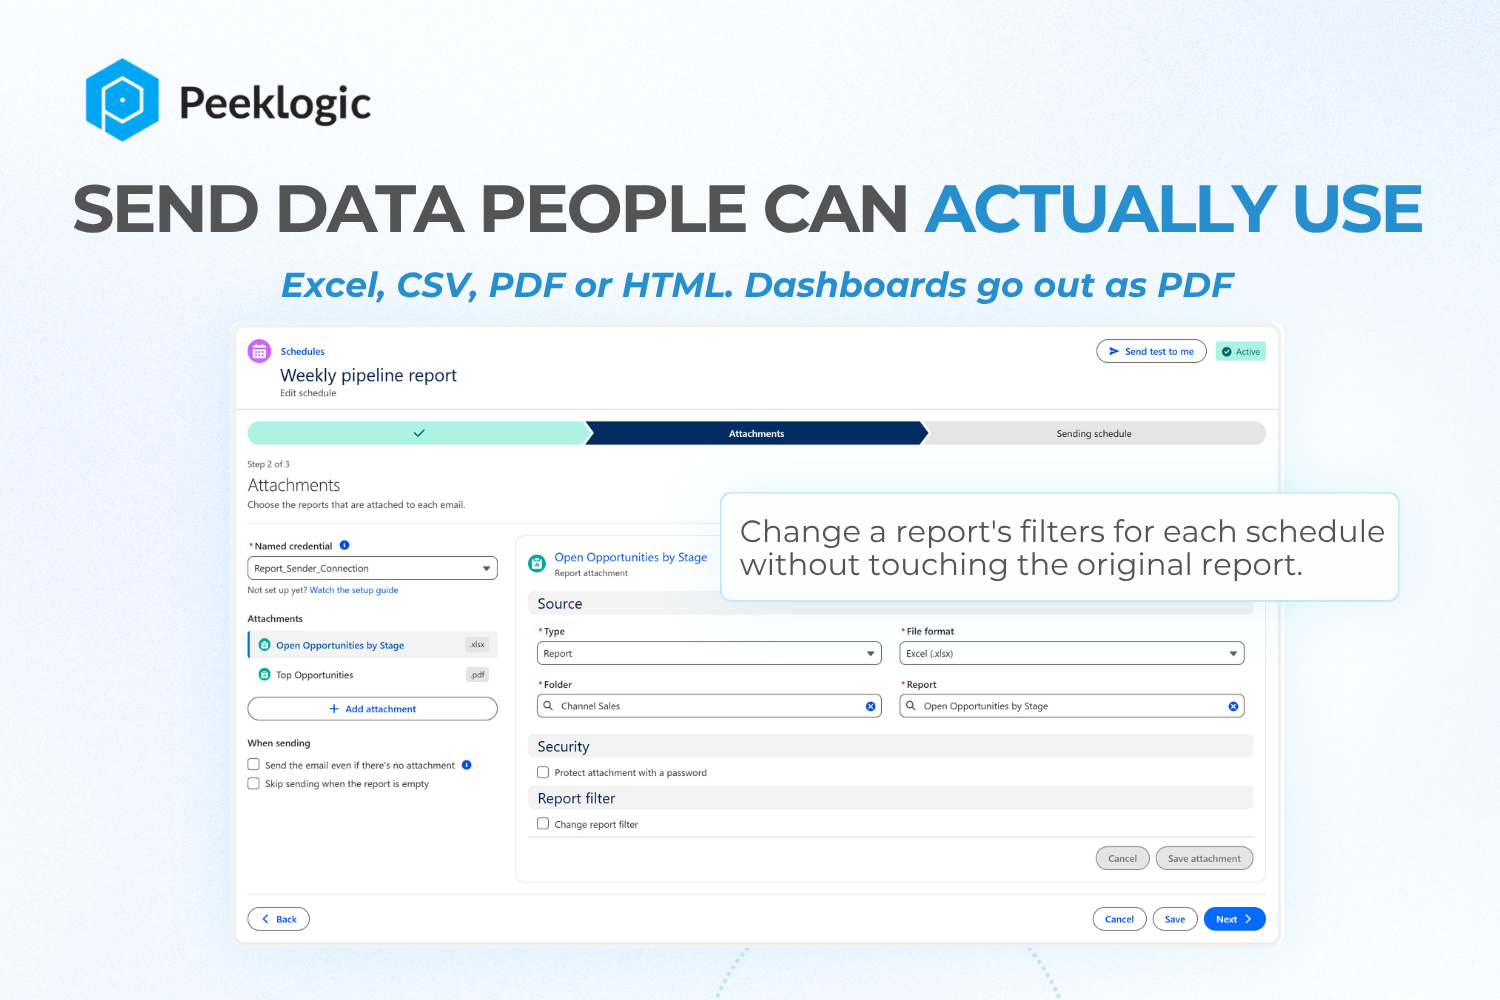This screenshot has width=1500, height=1000.
Task: Clear the selected Report field value
Action: point(1233,706)
